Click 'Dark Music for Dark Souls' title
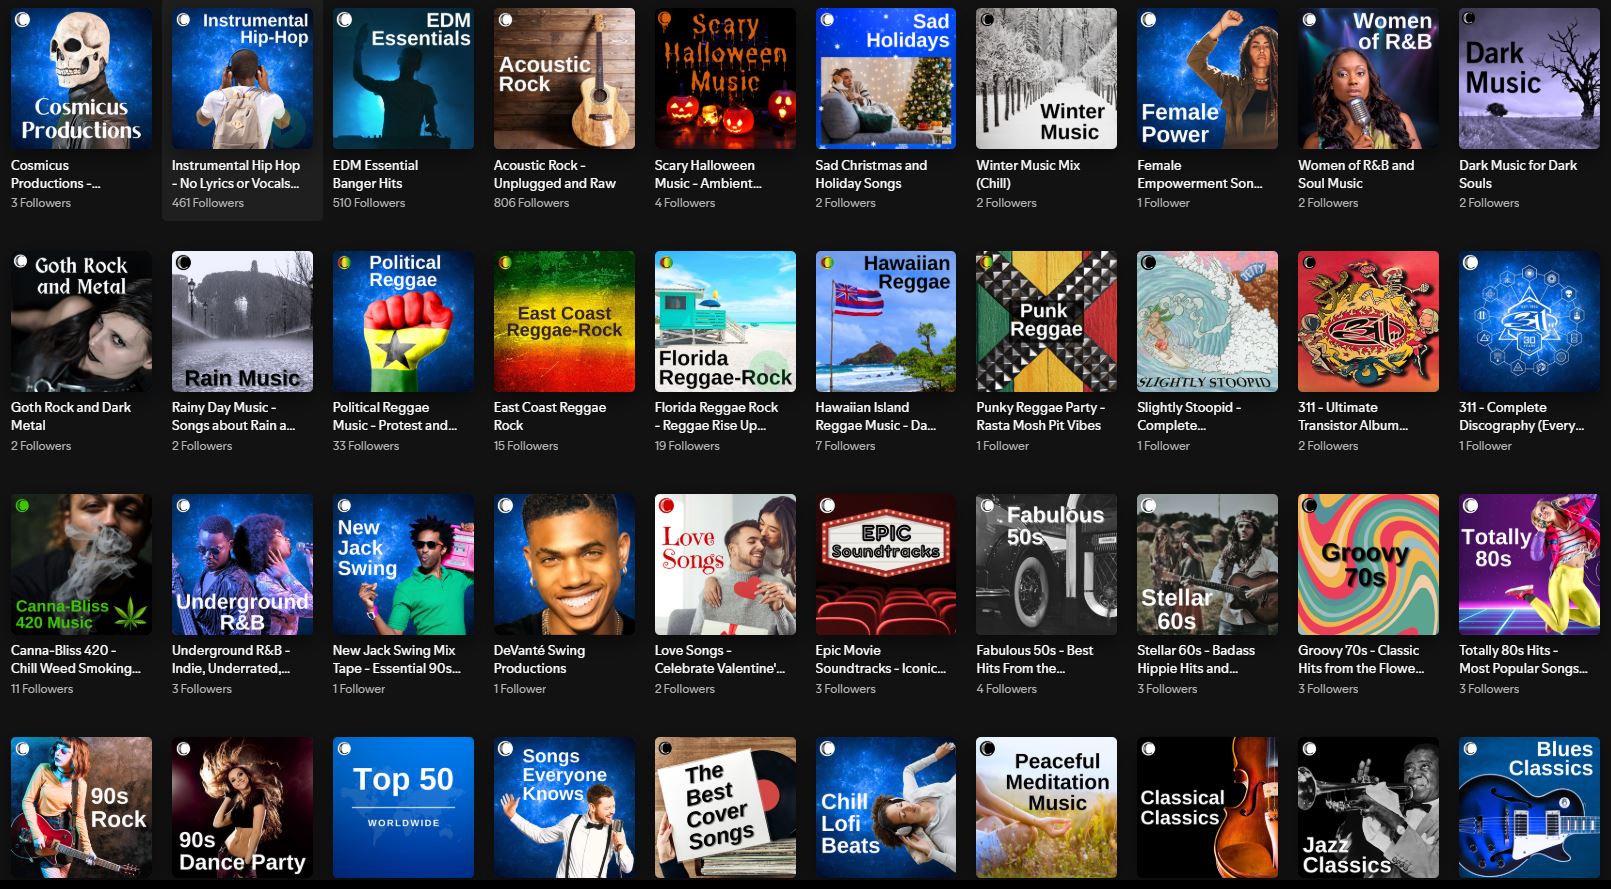 click(x=1518, y=174)
